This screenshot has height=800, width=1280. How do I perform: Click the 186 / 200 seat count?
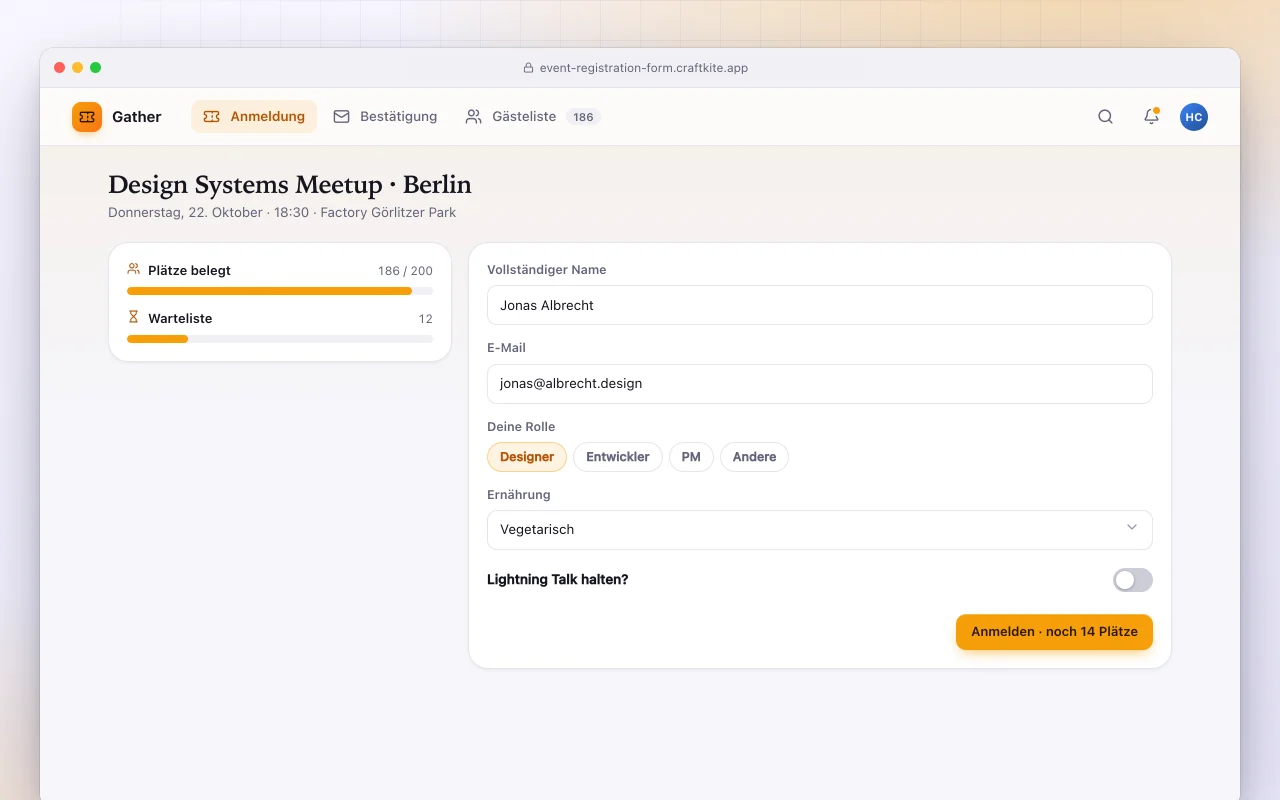tap(405, 271)
